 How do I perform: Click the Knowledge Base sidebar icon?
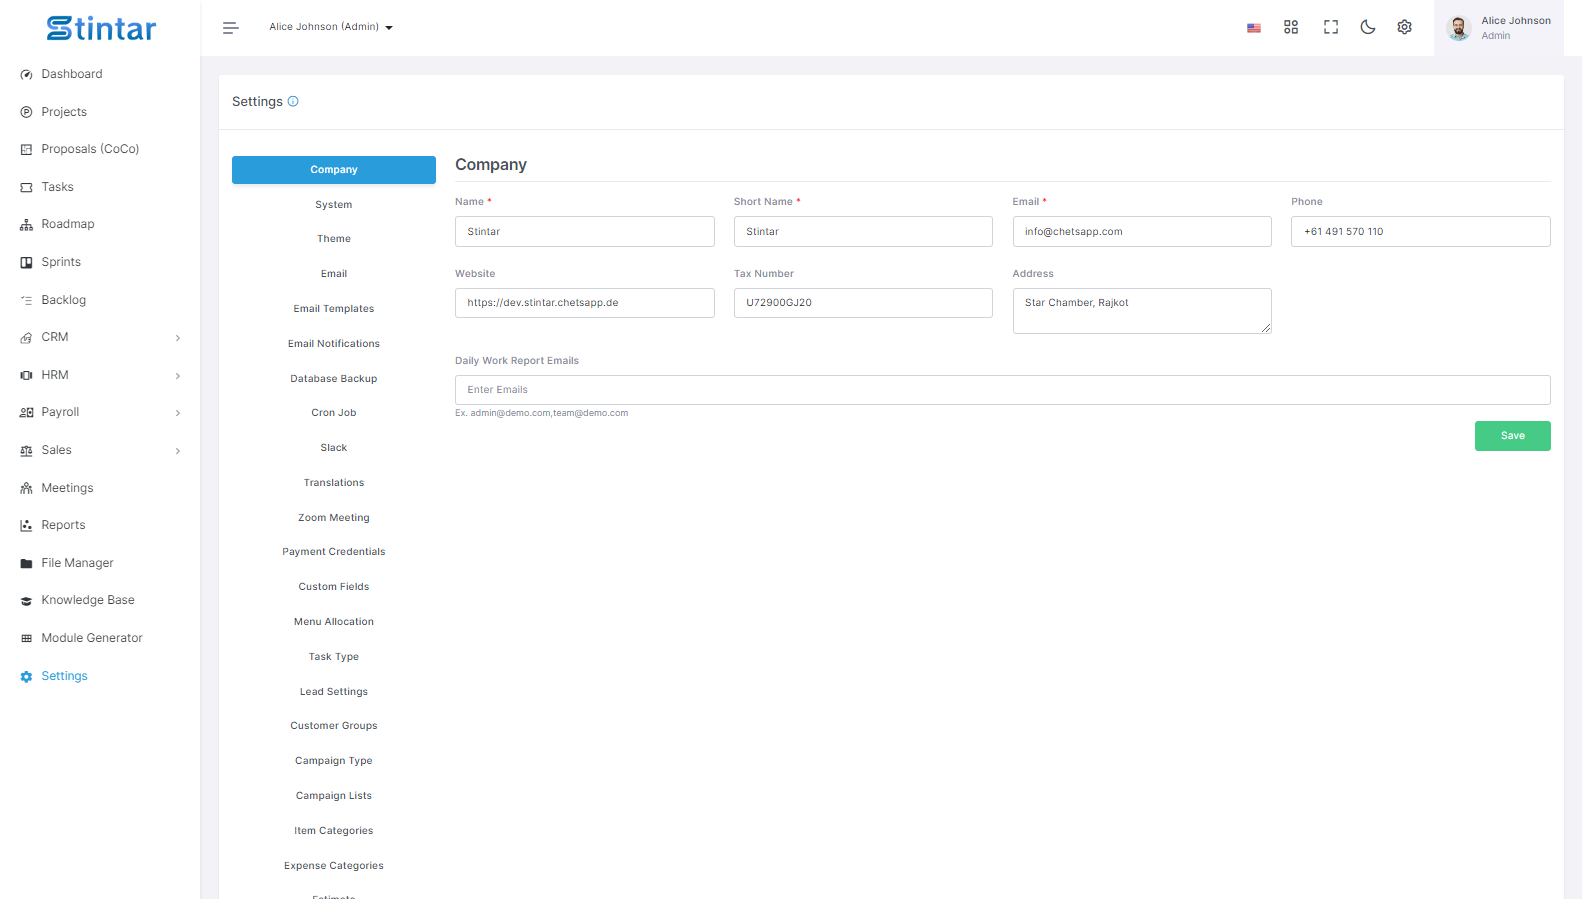click(x=26, y=601)
